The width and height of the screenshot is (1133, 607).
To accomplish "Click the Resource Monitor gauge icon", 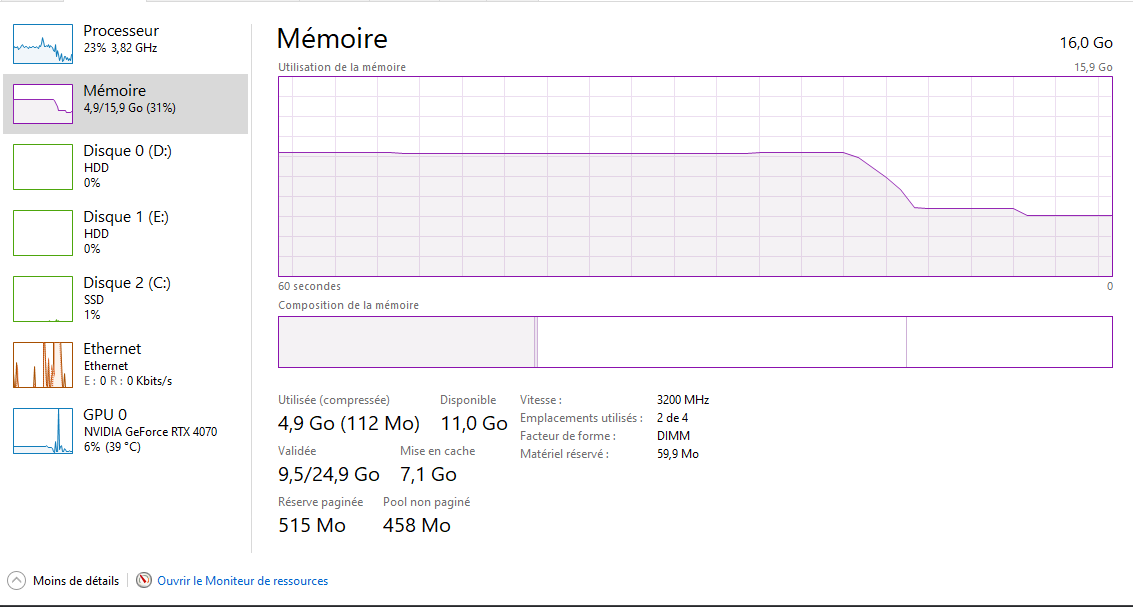I will pyautogui.click(x=145, y=580).
